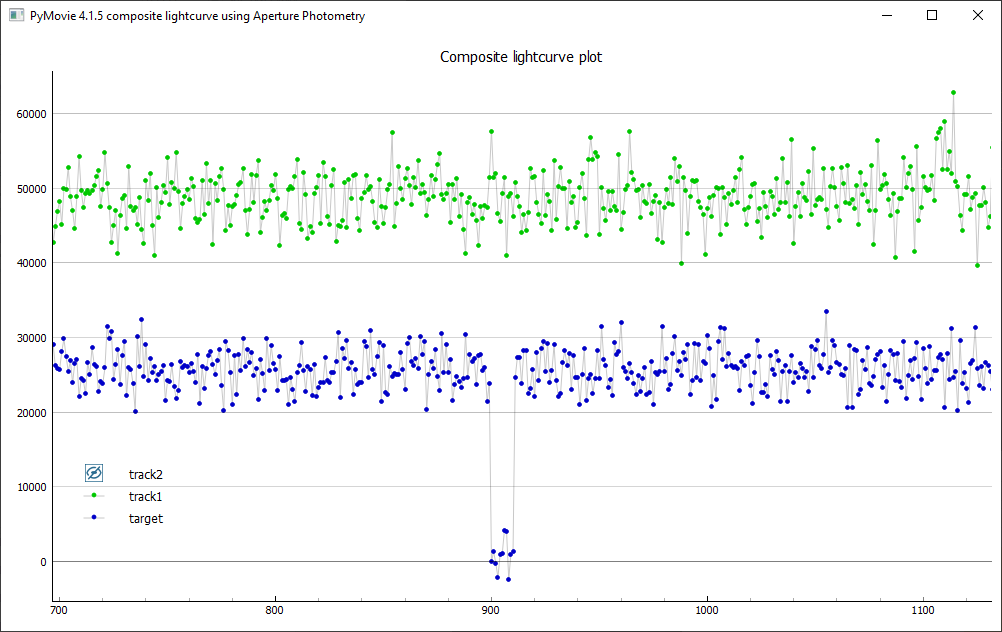The height and width of the screenshot is (632, 1002).
Task: Click the track1 legend label
Action: 145,496
